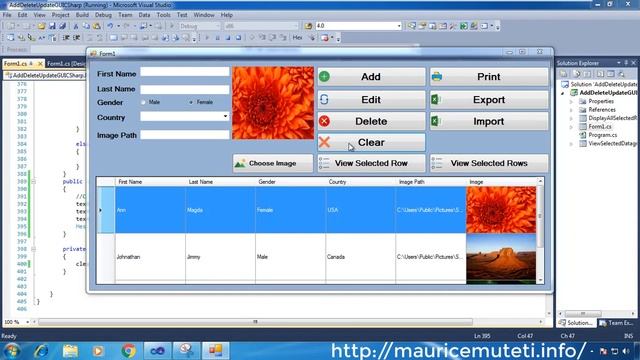Screen dimensions: 640x360
Task: Click the Save All toolbar icon
Action: pyautogui.click(x=62, y=26)
